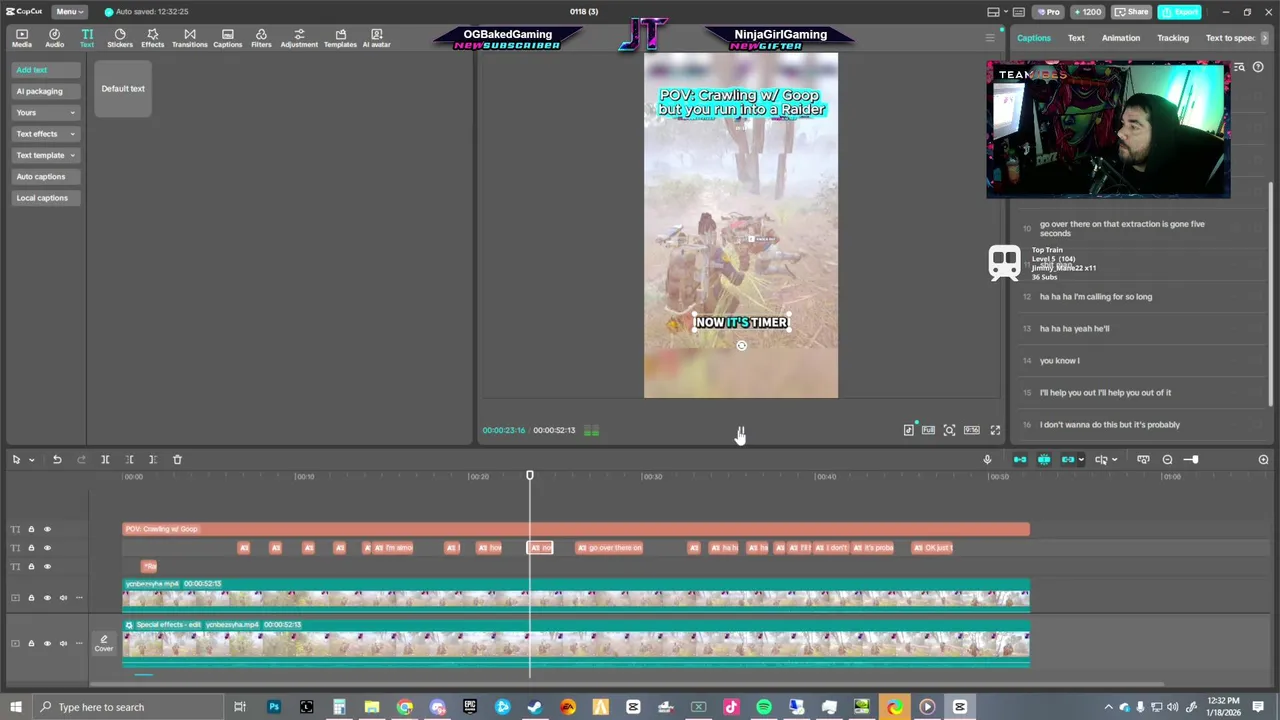This screenshot has width=1280, height=720.
Task: Click the Windows taskbar search box
Action: [x=127, y=707]
